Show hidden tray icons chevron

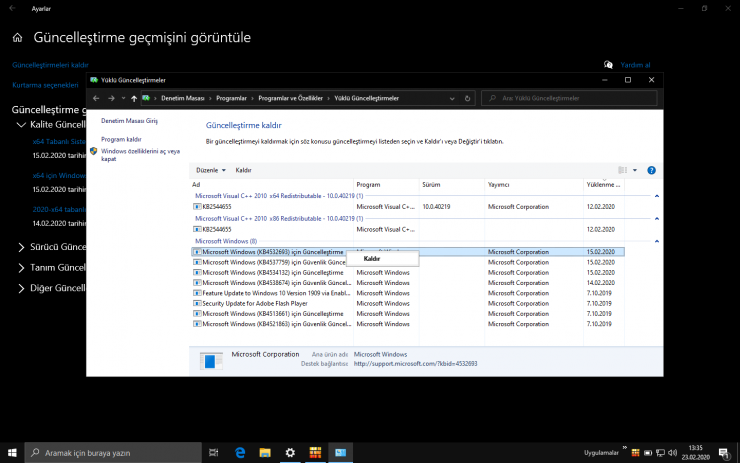click(625, 447)
